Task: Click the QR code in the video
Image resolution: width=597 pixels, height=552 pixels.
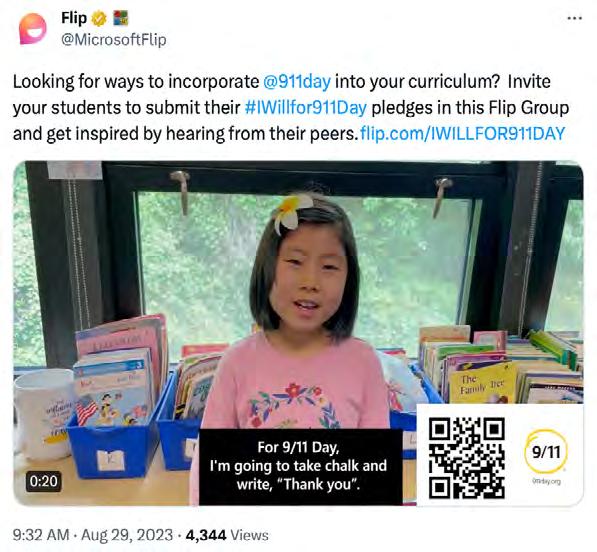Action: [x=467, y=458]
